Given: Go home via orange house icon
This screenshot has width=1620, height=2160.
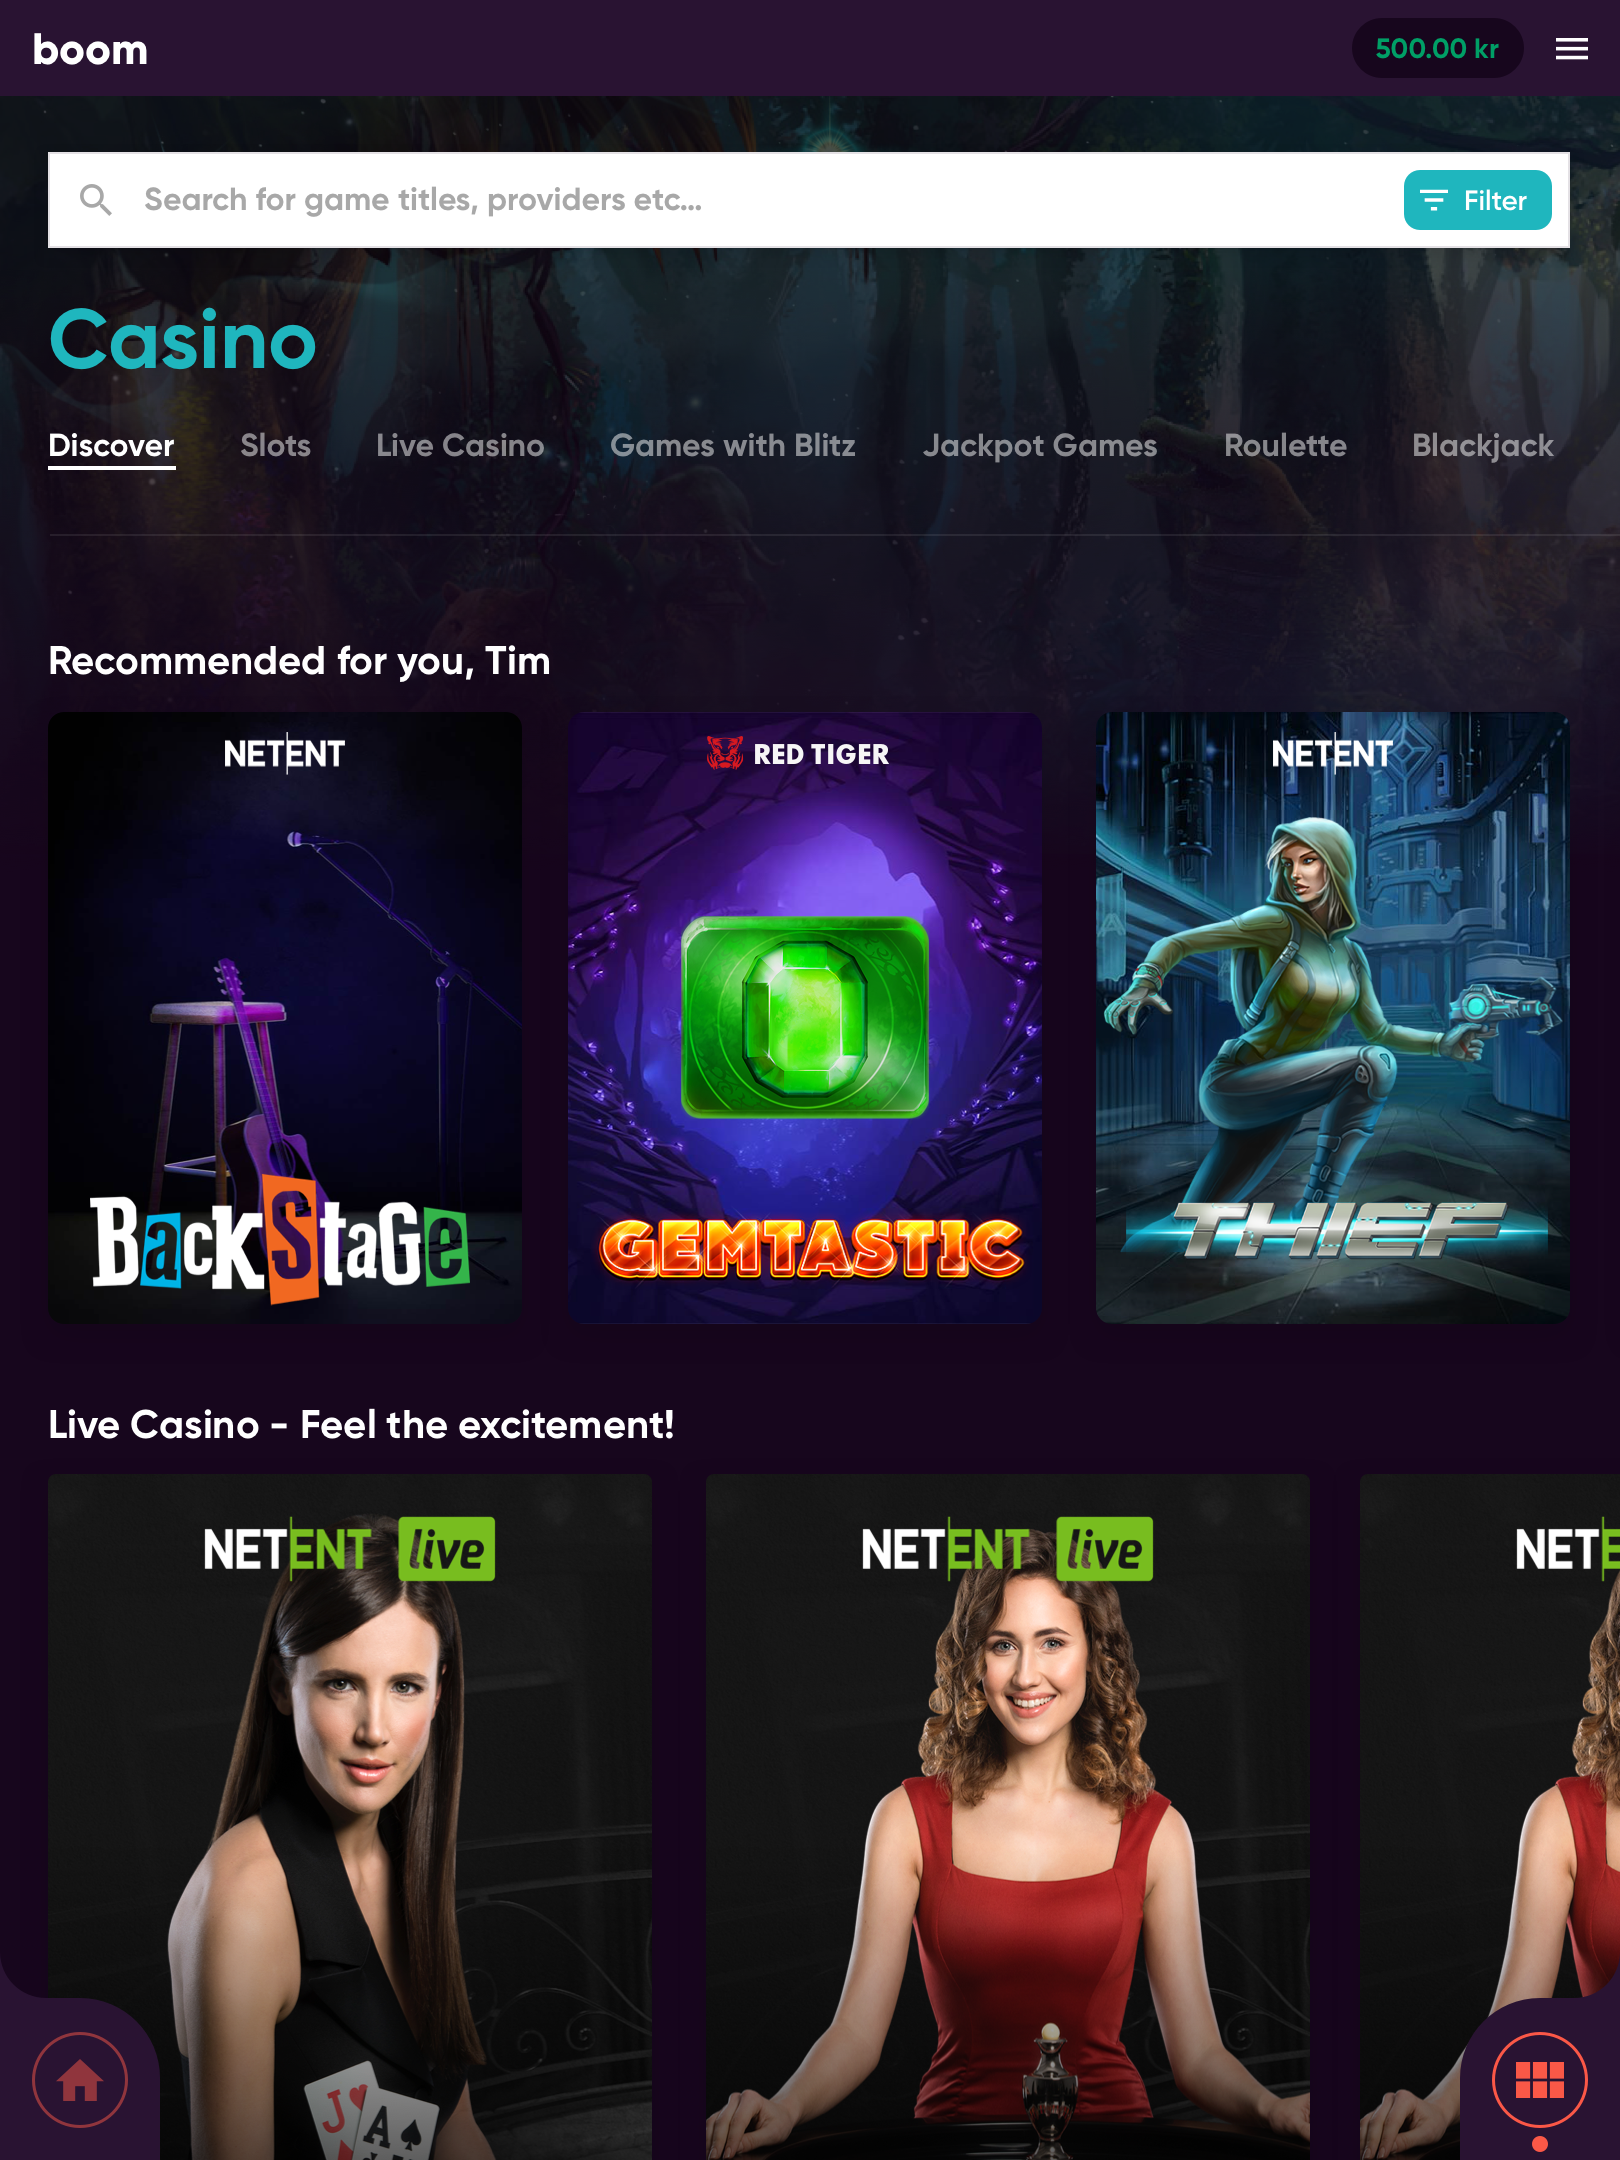Looking at the screenshot, I should [80, 2080].
